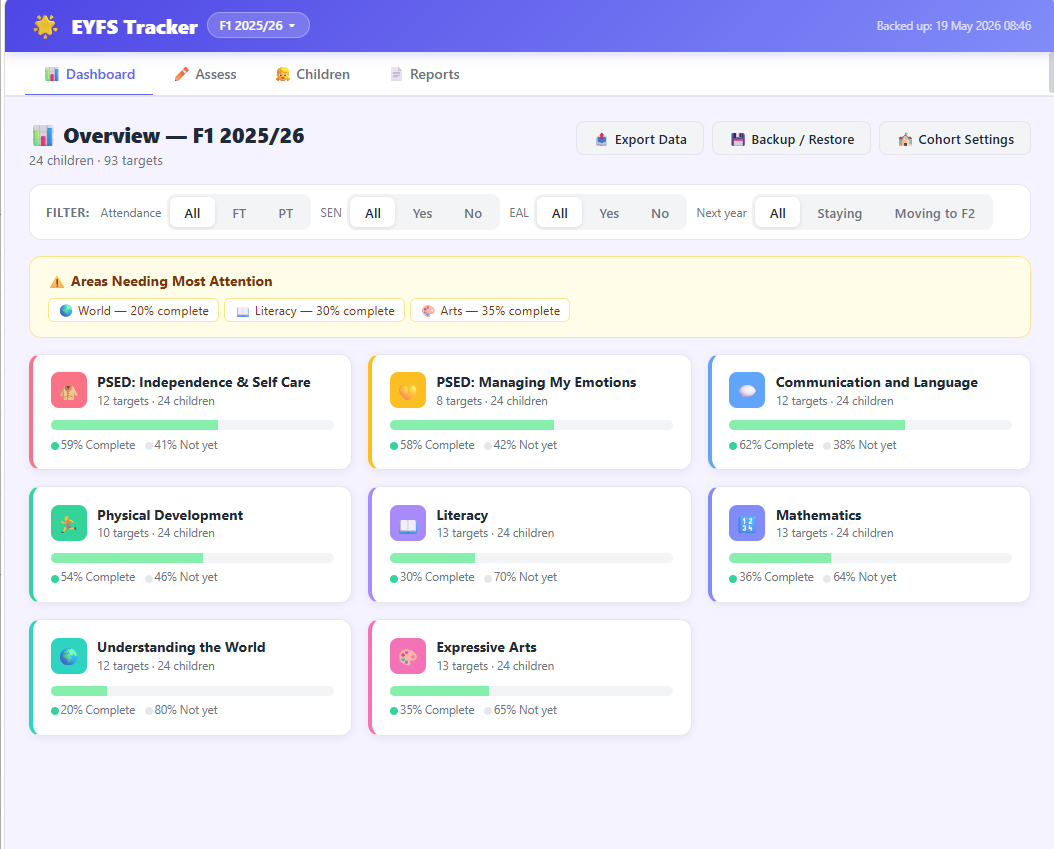The image size is (1054, 849).
Task: Filter attendance by PT
Action: point(286,213)
